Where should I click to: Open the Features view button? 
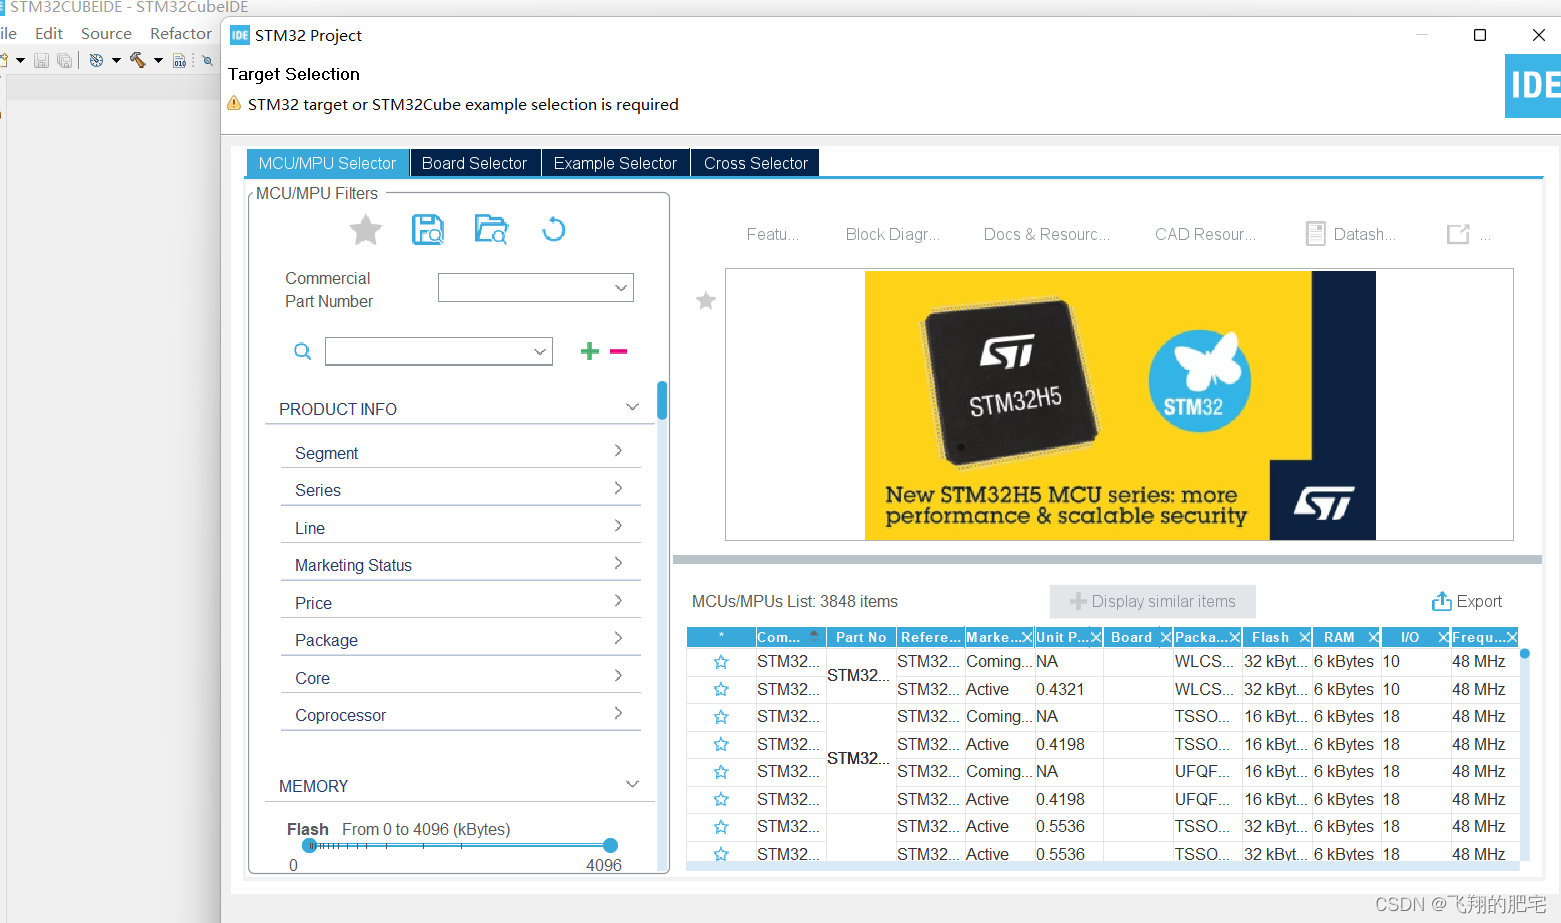coord(772,234)
